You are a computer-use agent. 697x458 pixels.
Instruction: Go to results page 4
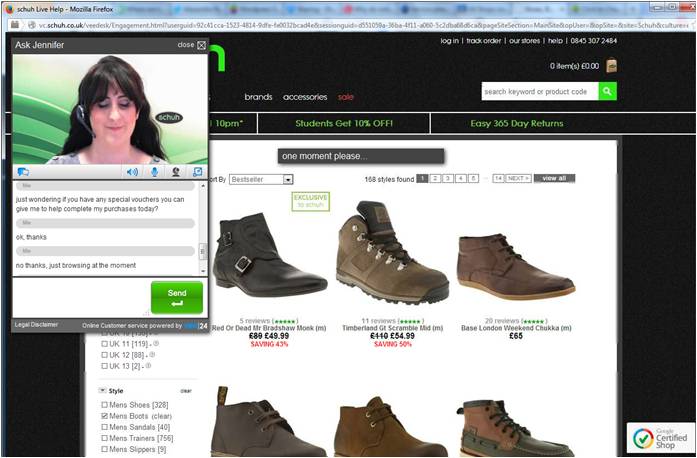[461, 178]
